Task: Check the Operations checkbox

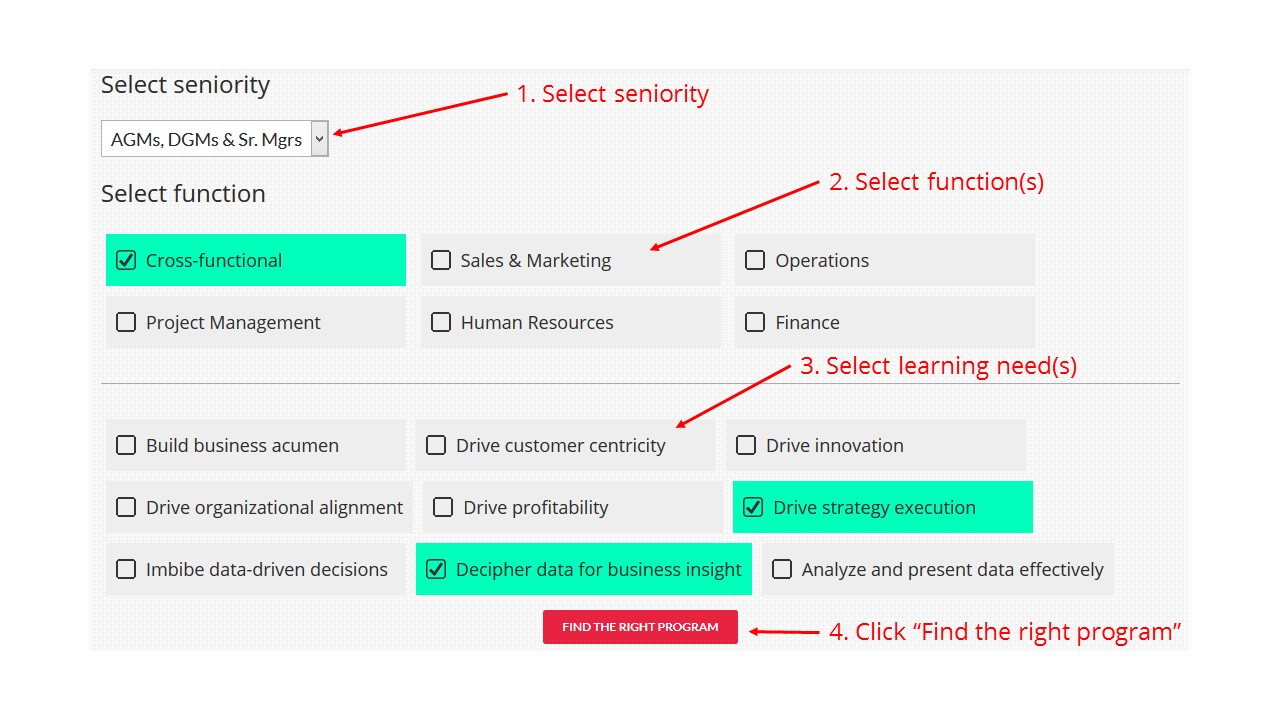Action: click(755, 260)
